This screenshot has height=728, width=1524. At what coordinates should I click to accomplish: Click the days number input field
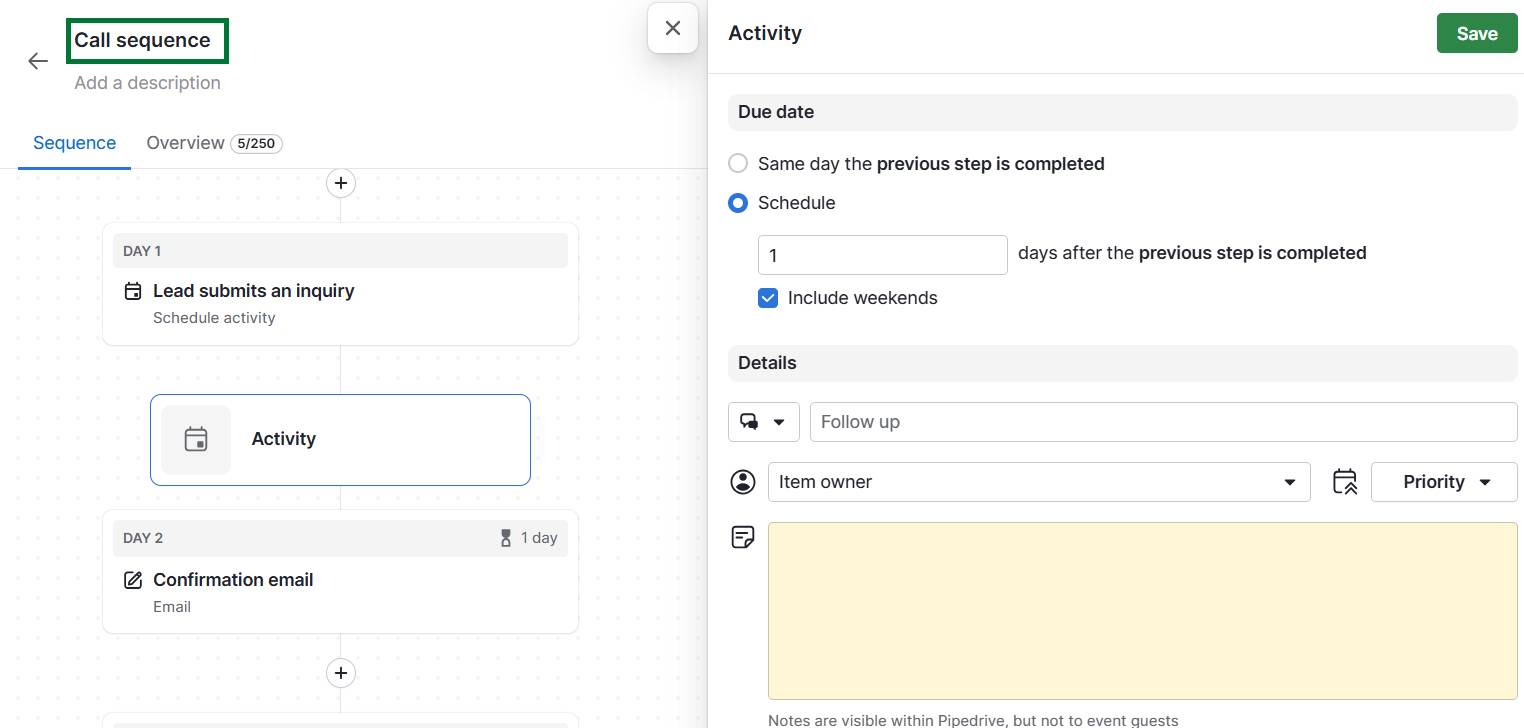tap(883, 255)
